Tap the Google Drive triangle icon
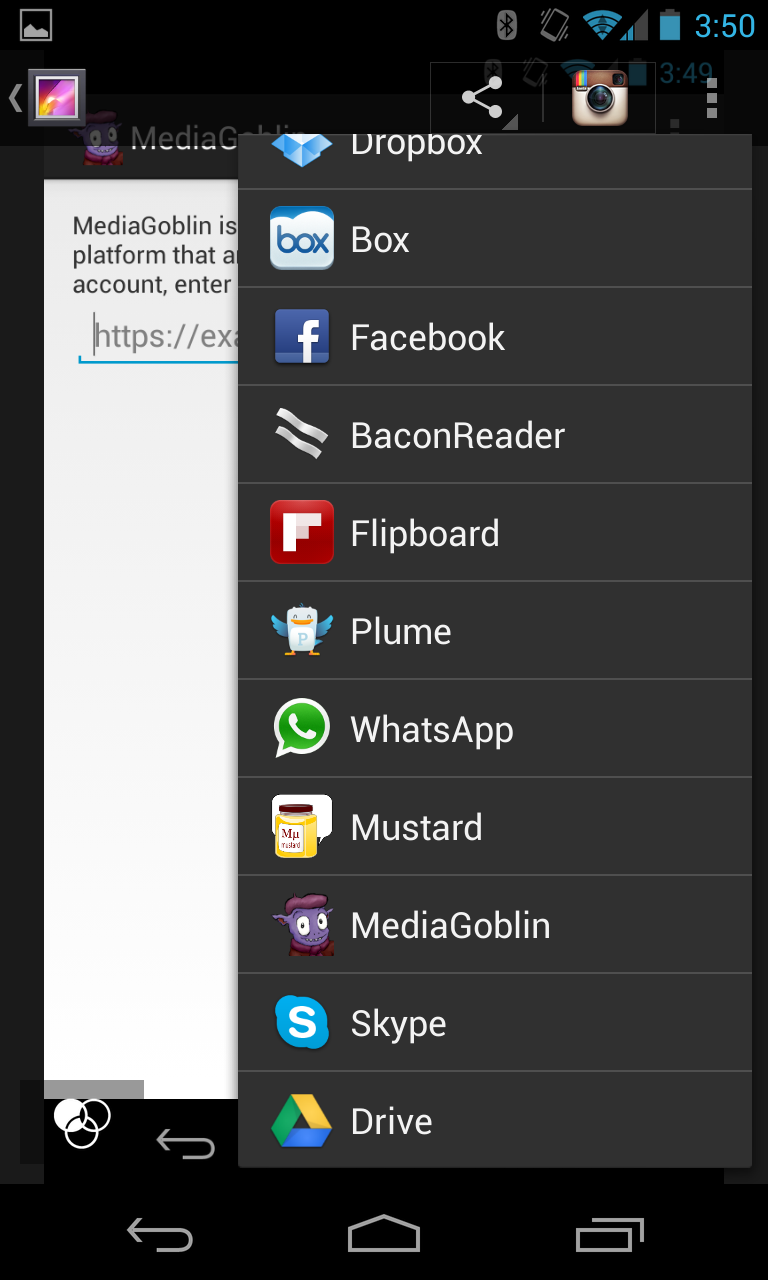 [301, 1121]
